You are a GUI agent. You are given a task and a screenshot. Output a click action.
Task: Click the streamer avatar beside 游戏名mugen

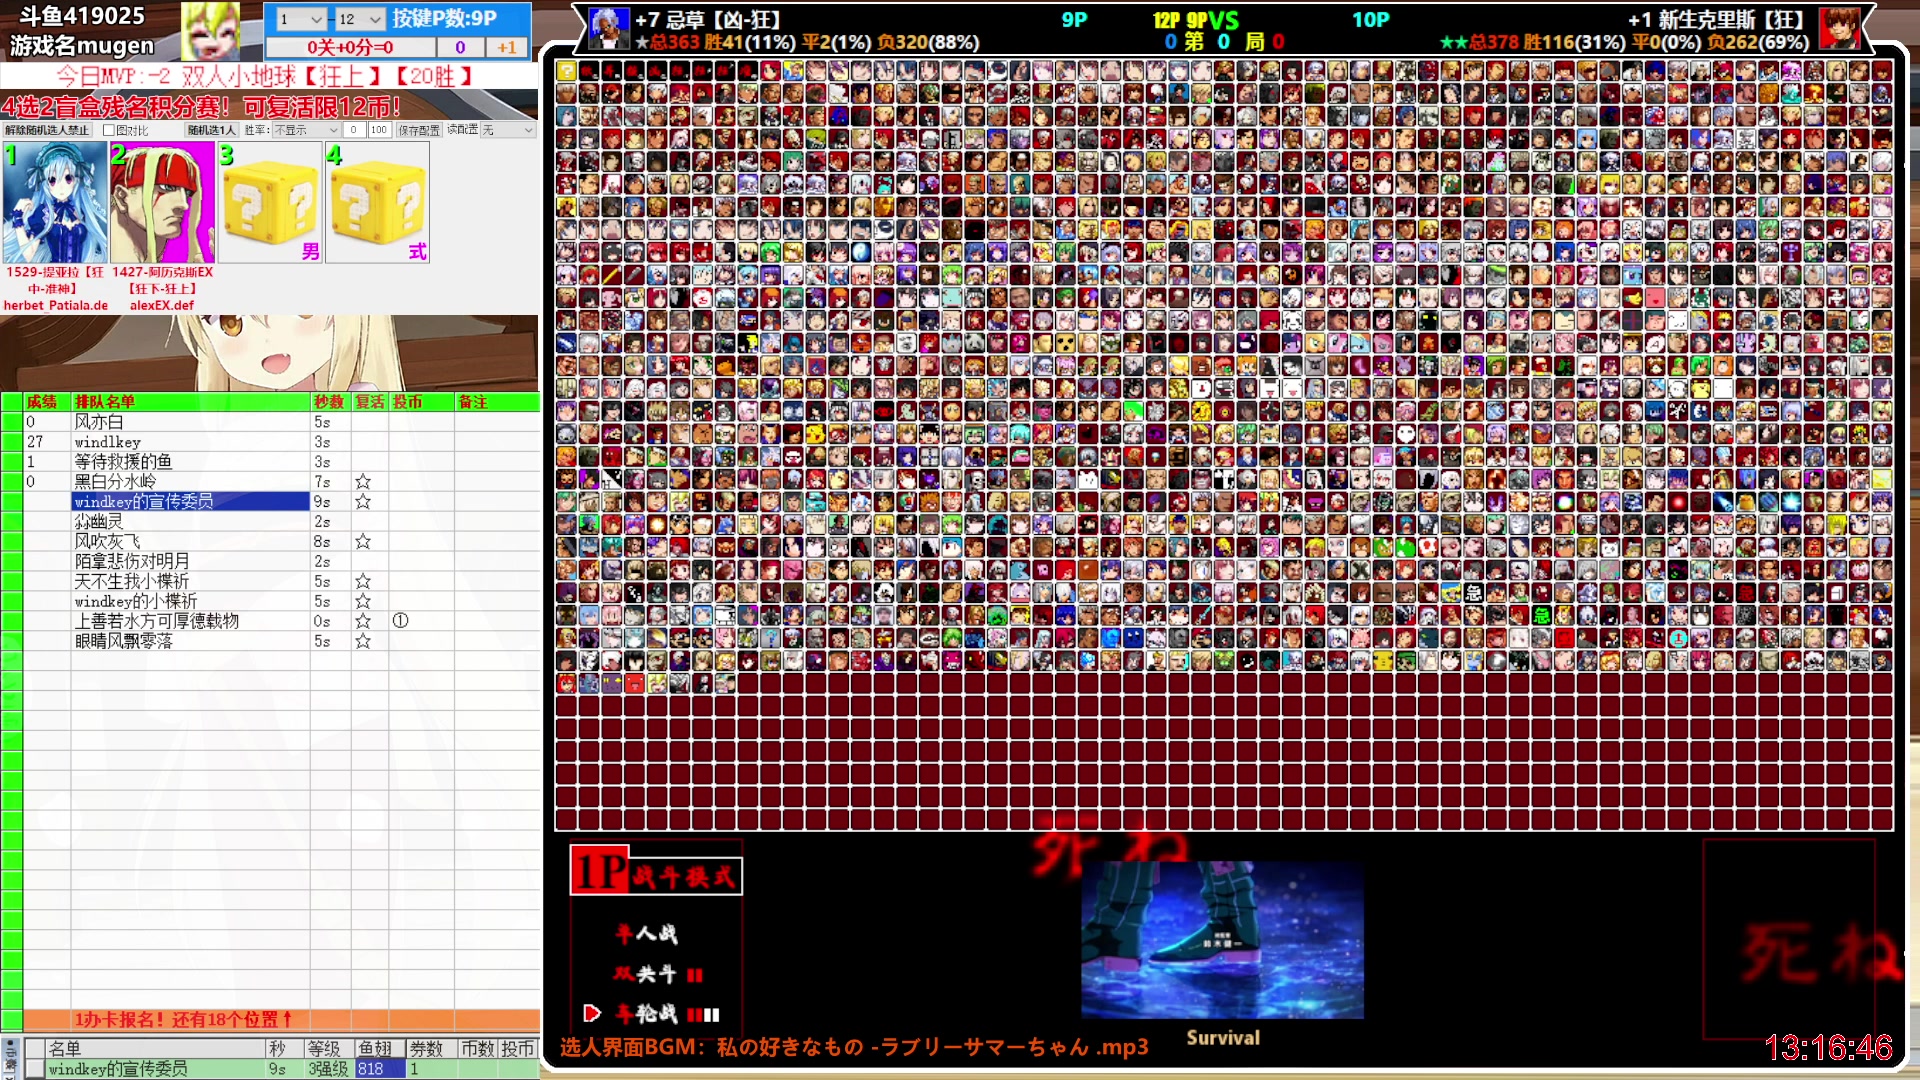[210, 31]
